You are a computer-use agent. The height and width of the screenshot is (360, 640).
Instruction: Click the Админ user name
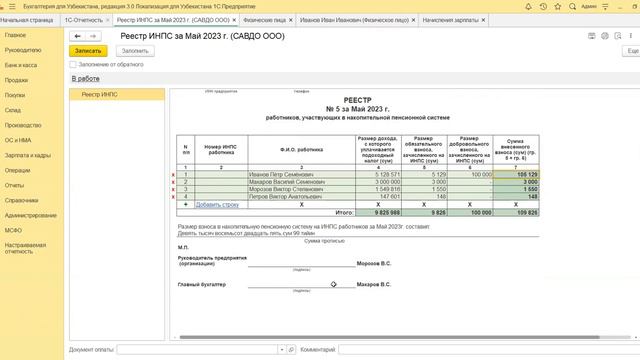tap(589, 7)
